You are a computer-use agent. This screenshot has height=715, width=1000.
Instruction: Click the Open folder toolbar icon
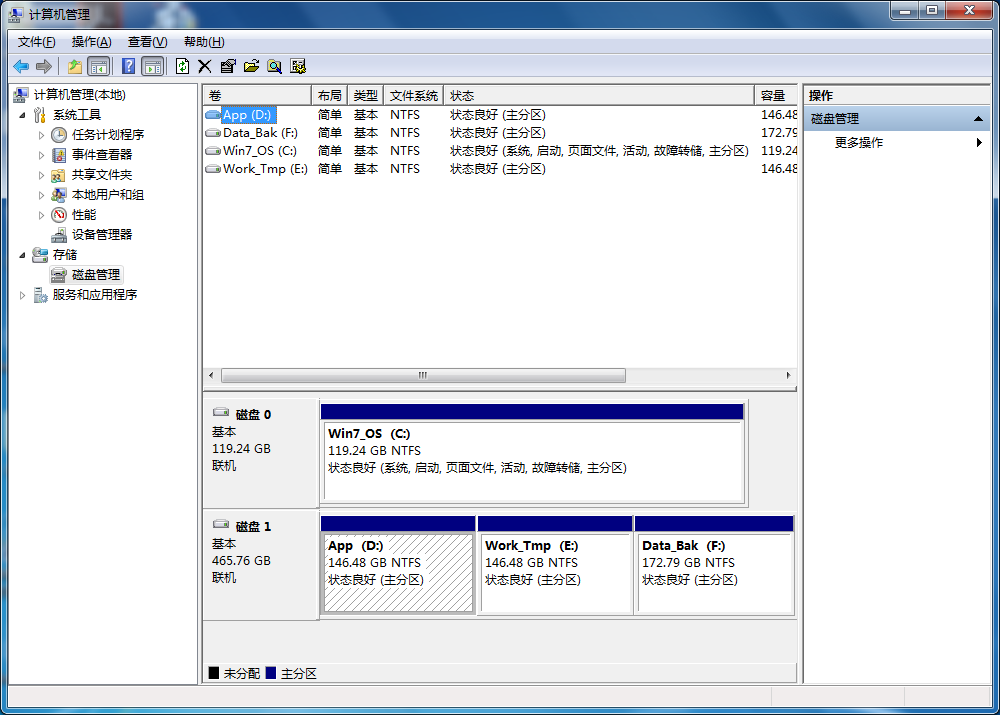[251, 66]
